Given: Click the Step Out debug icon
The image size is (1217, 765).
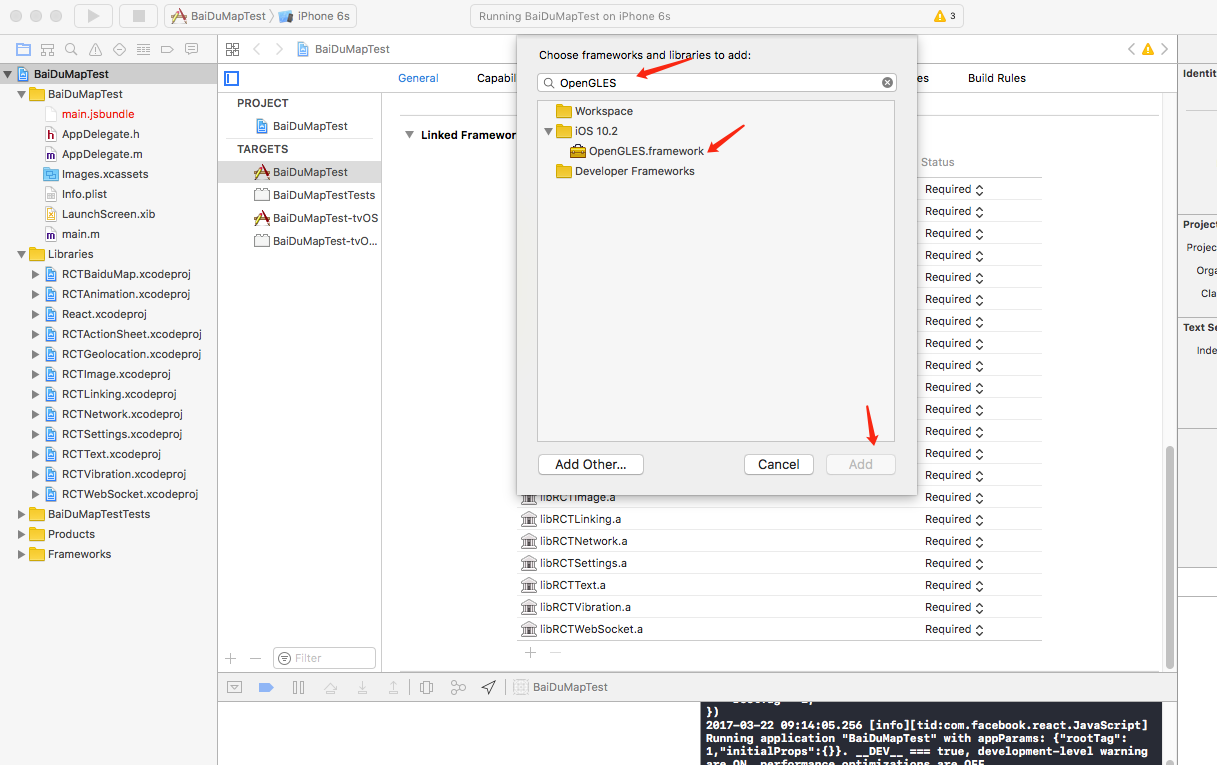Looking at the screenshot, I should point(394,687).
